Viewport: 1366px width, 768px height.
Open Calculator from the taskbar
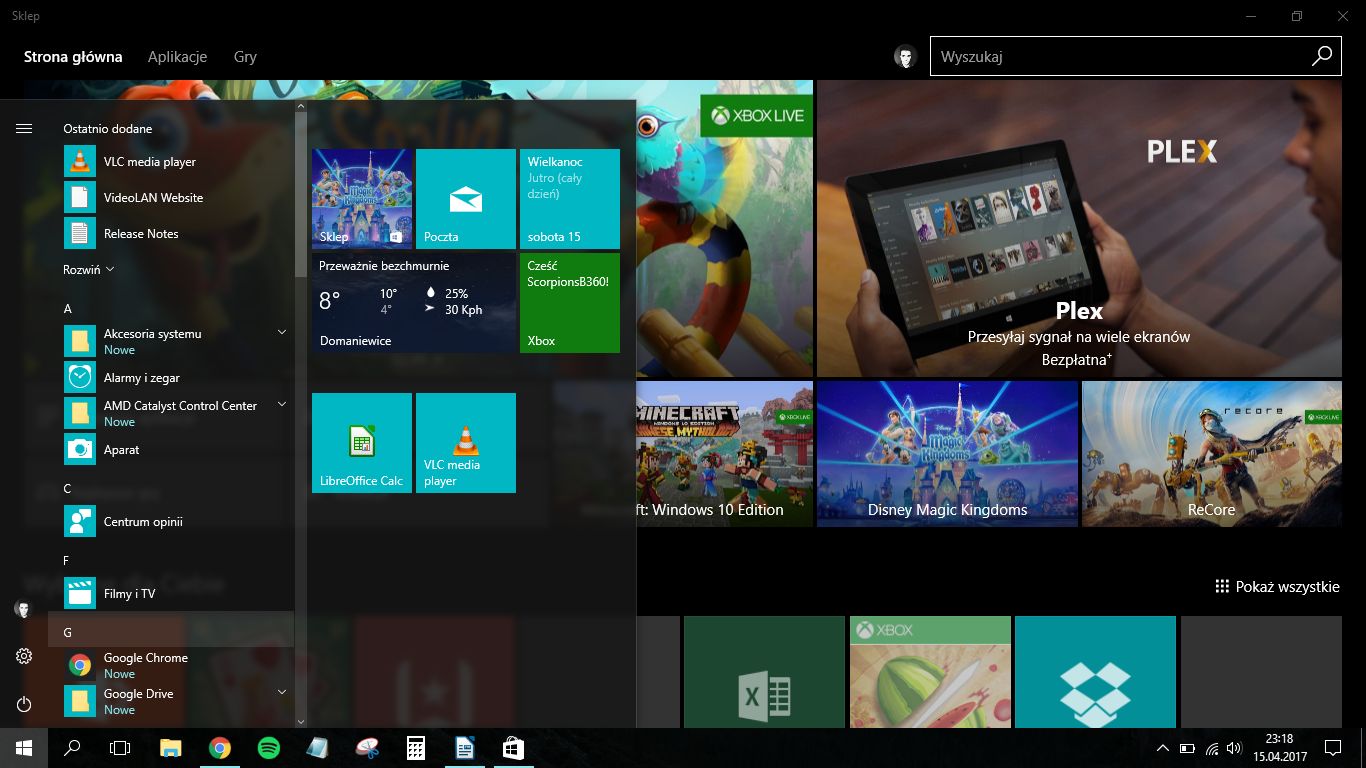(x=416, y=748)
